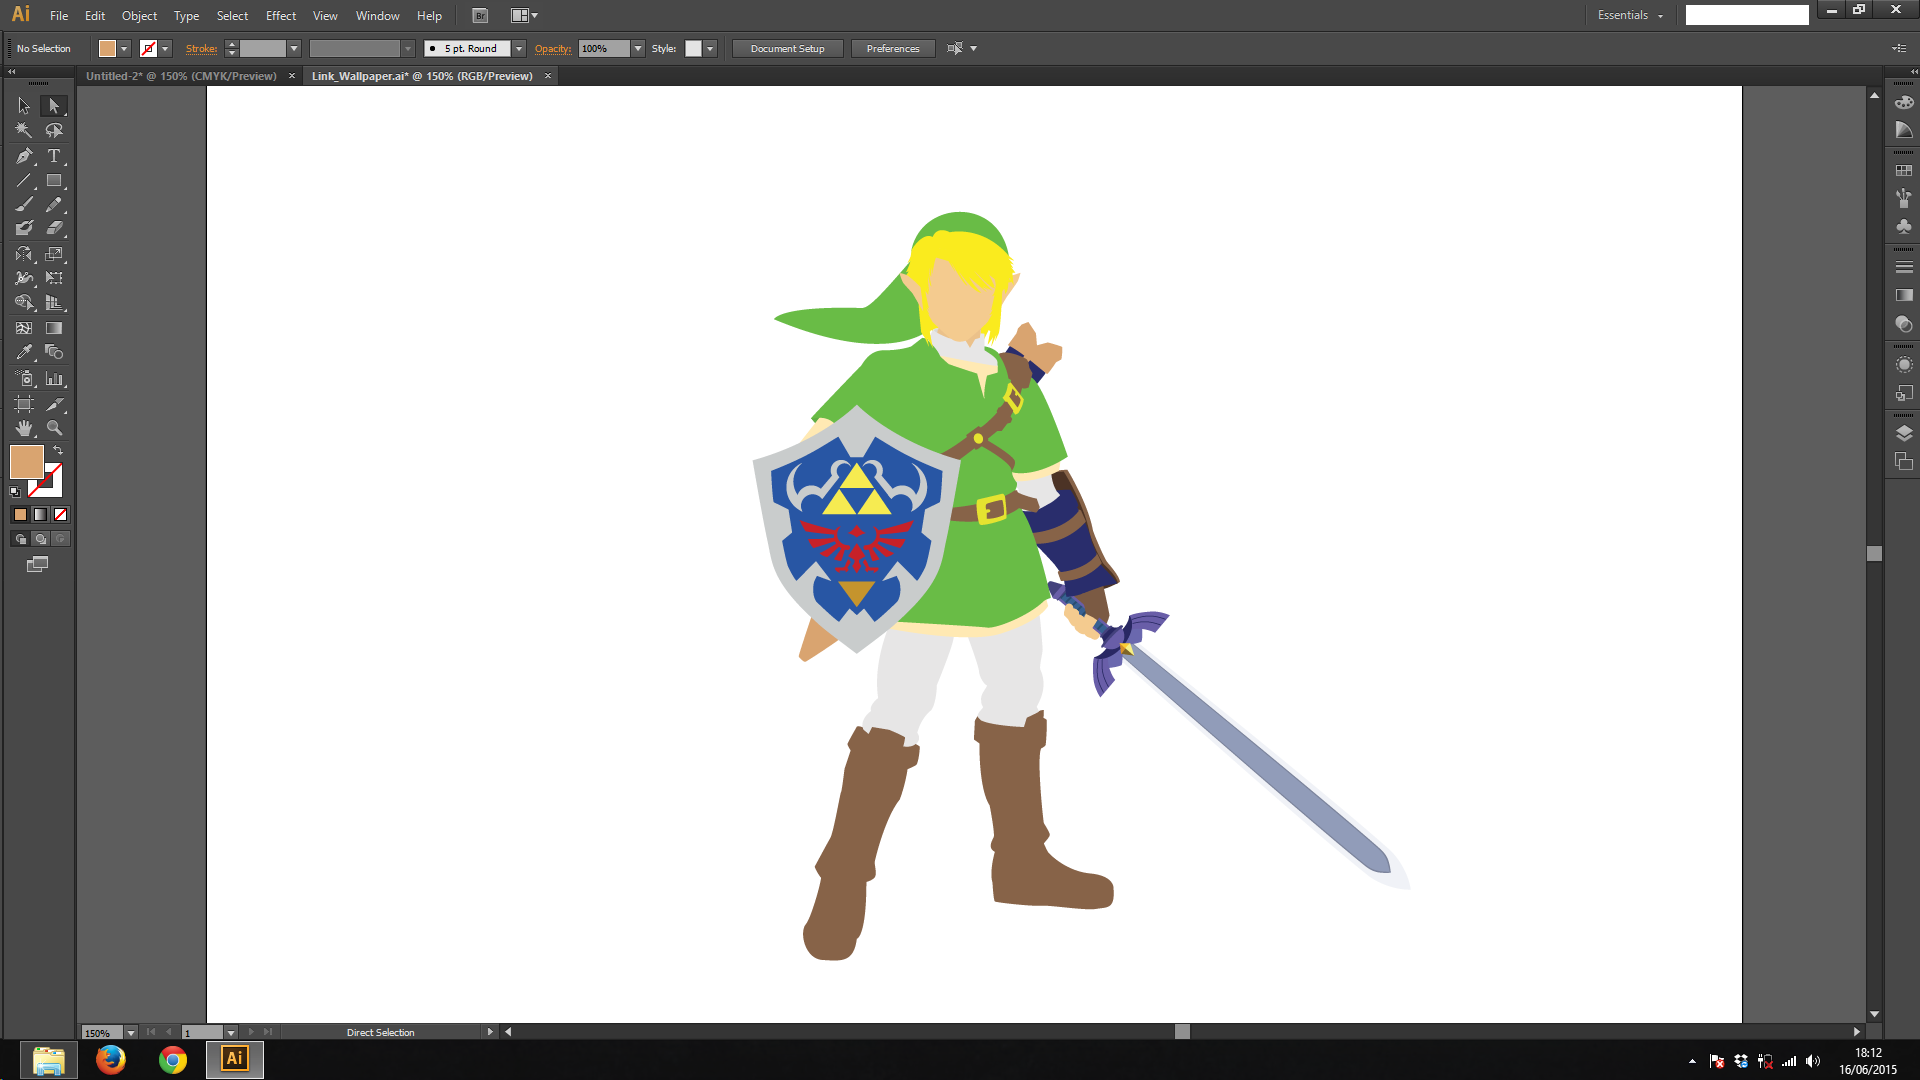
Task: Open the Transparency panel icon
Action: coord(1904,324)
